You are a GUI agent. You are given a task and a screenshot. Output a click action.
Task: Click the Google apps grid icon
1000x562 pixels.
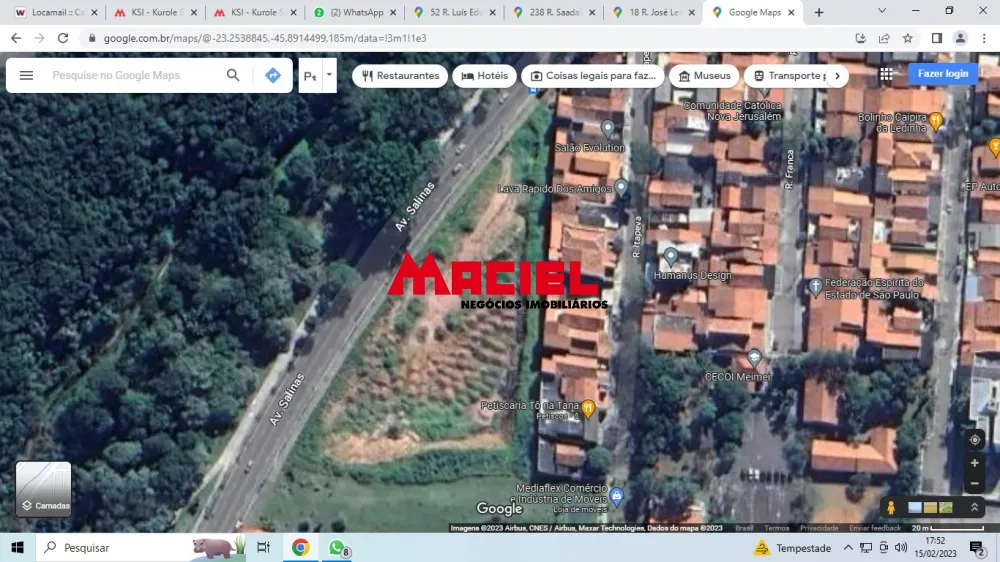(886, 74)
